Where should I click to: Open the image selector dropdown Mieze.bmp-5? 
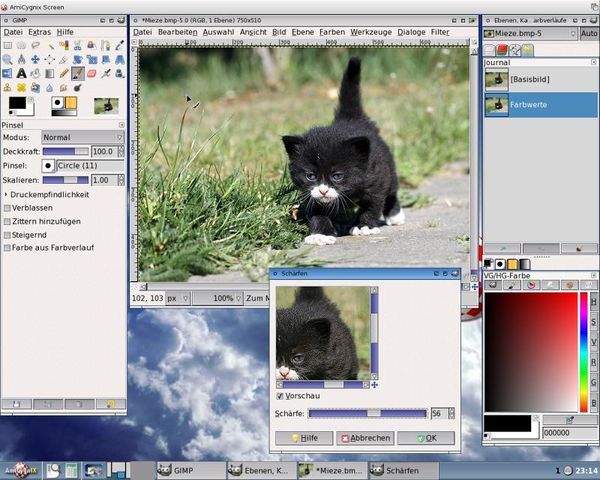pos(530,33)
